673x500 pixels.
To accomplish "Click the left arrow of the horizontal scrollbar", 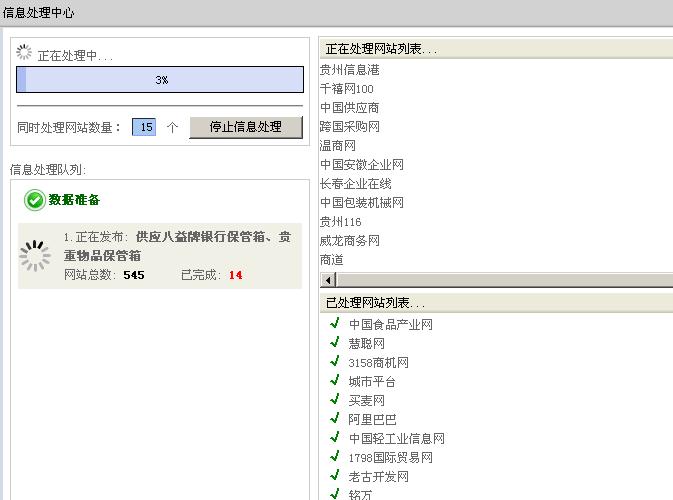I will 327,279.
